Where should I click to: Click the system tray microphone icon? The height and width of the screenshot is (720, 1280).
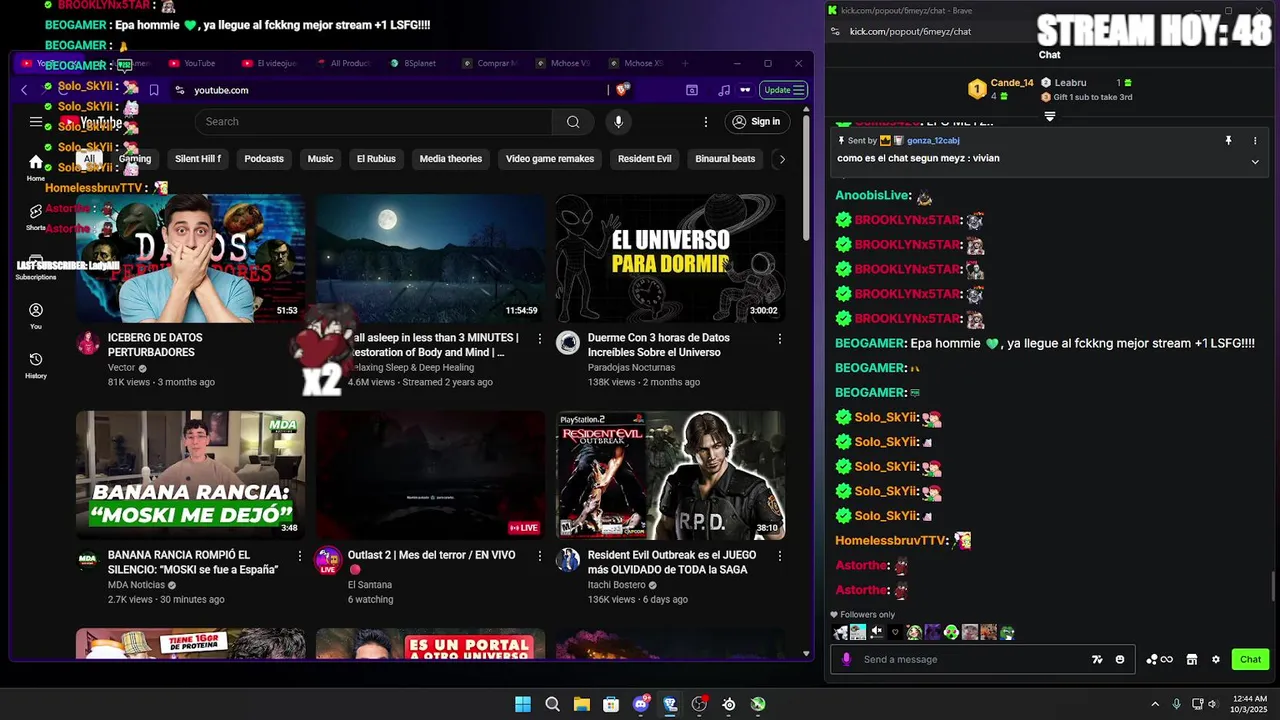pyautogui.click(x=1176, y=704)
